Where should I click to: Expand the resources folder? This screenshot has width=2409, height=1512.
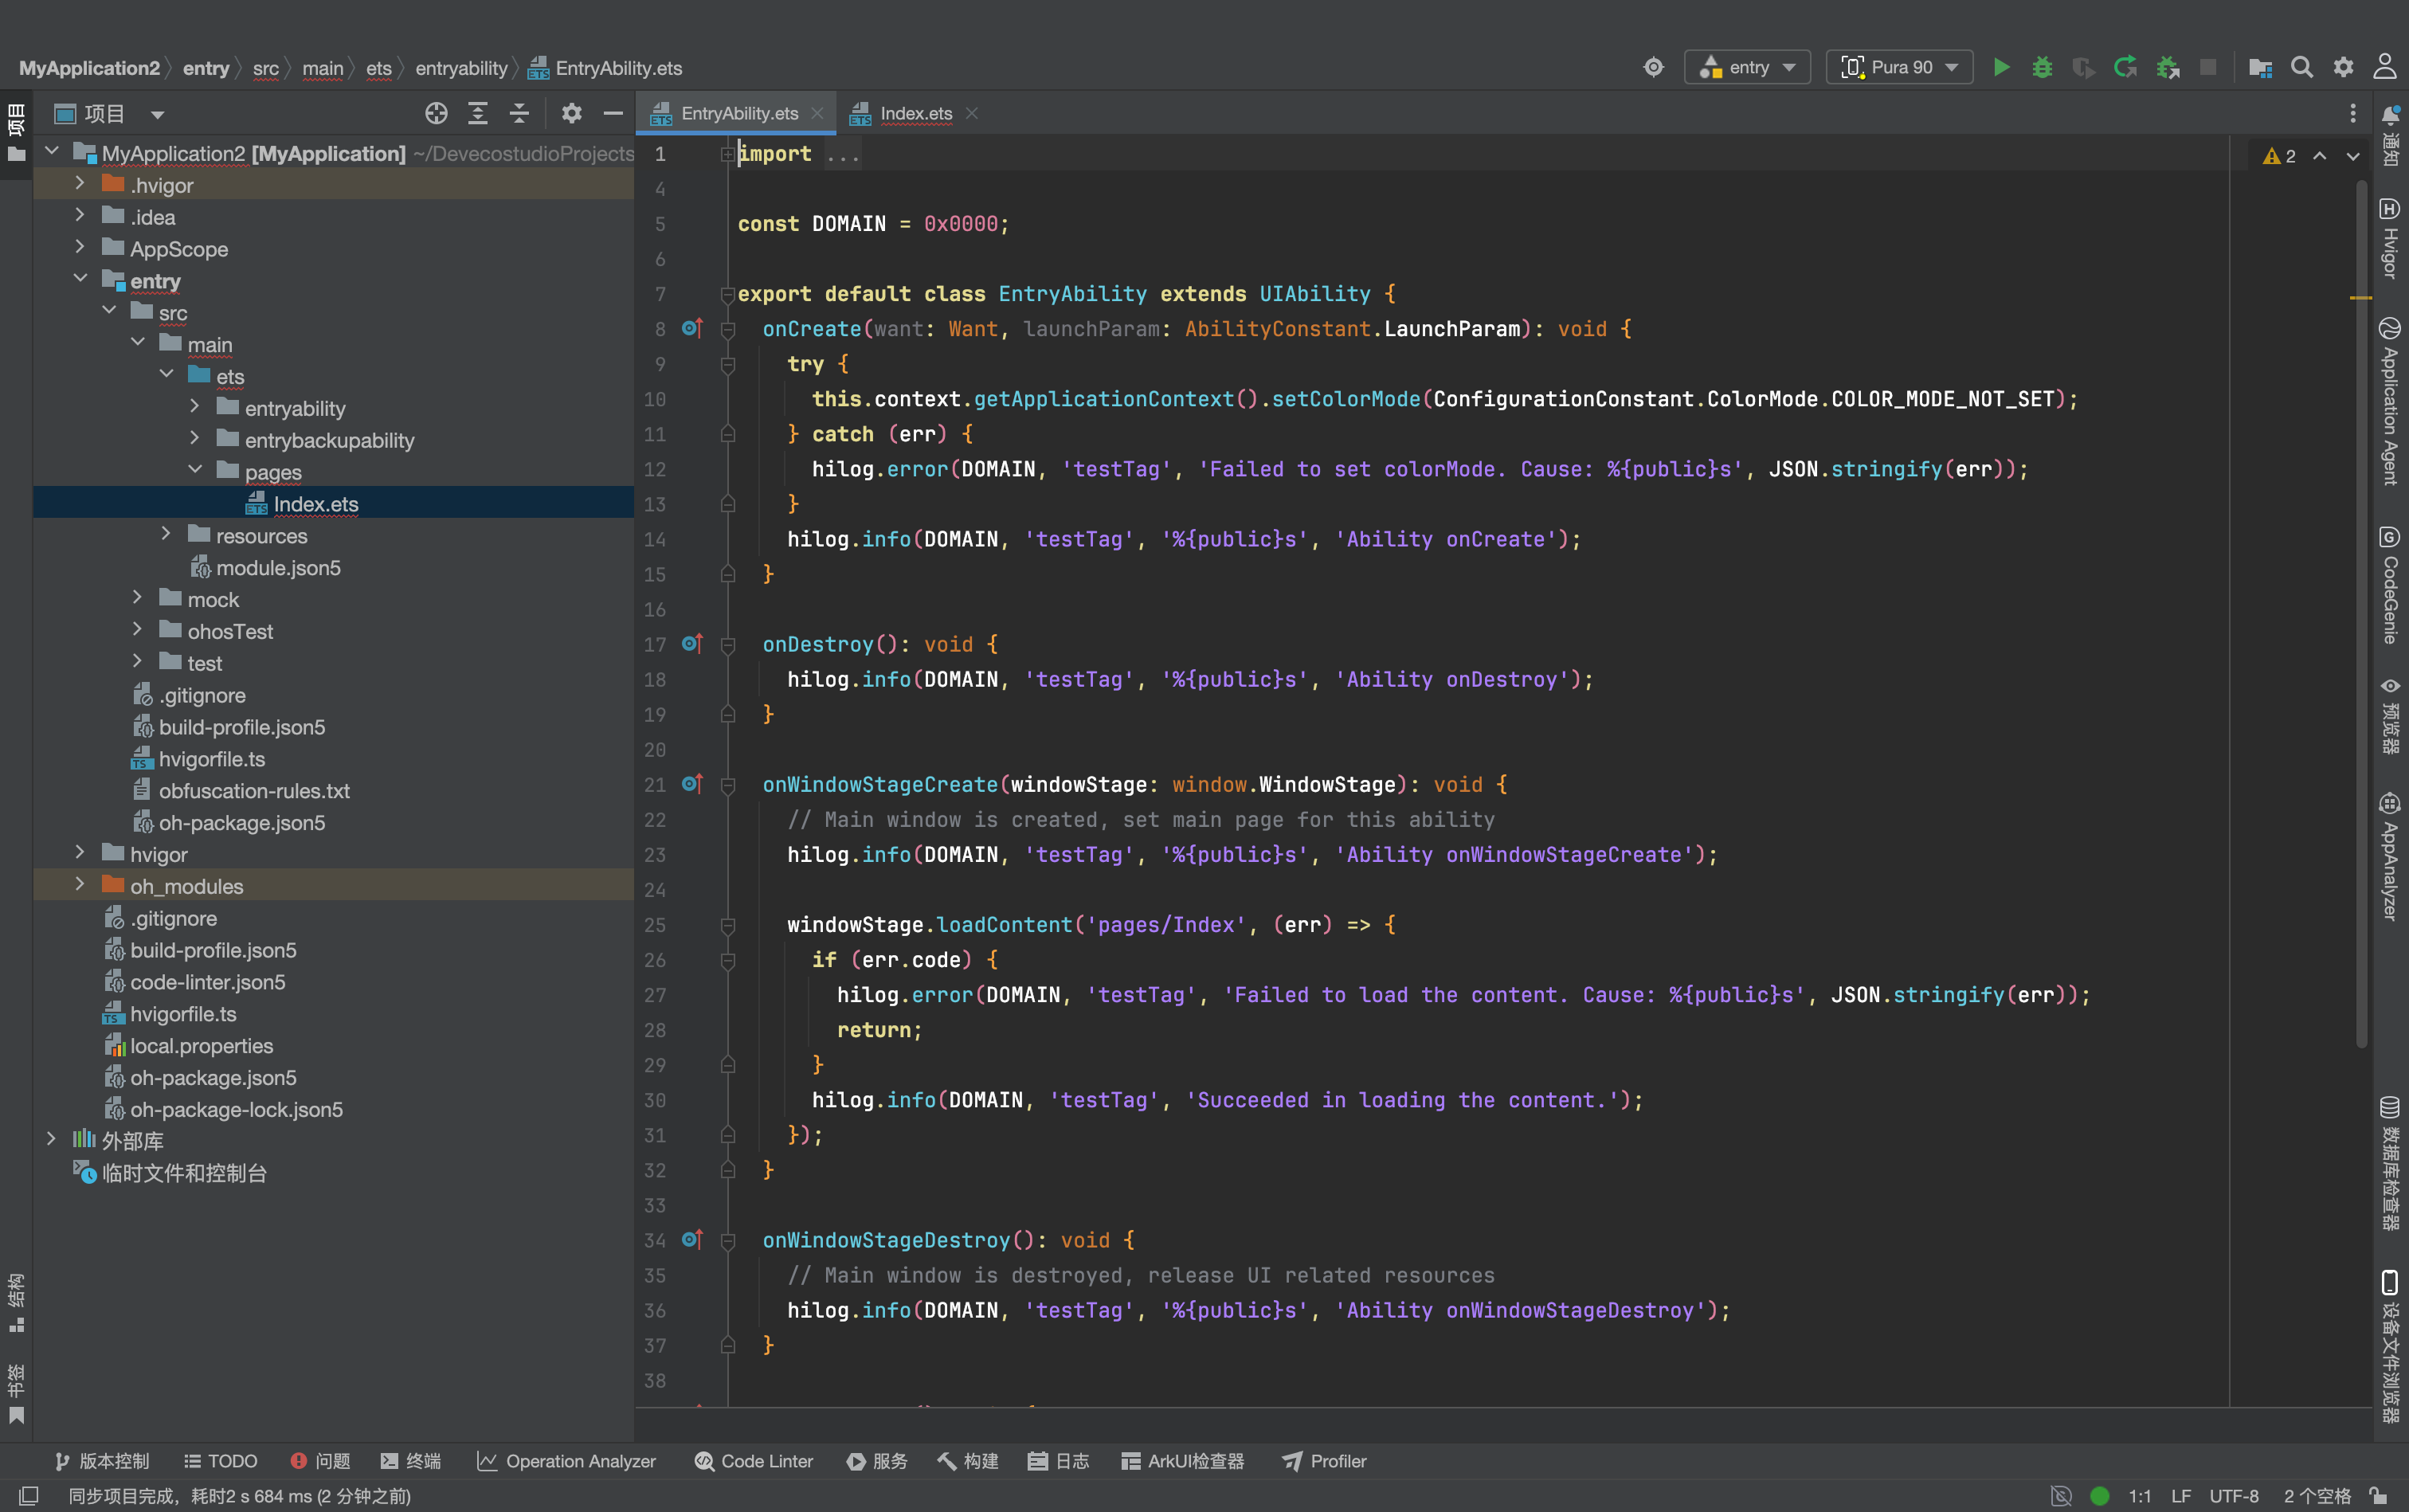click(x=166, y=535)
